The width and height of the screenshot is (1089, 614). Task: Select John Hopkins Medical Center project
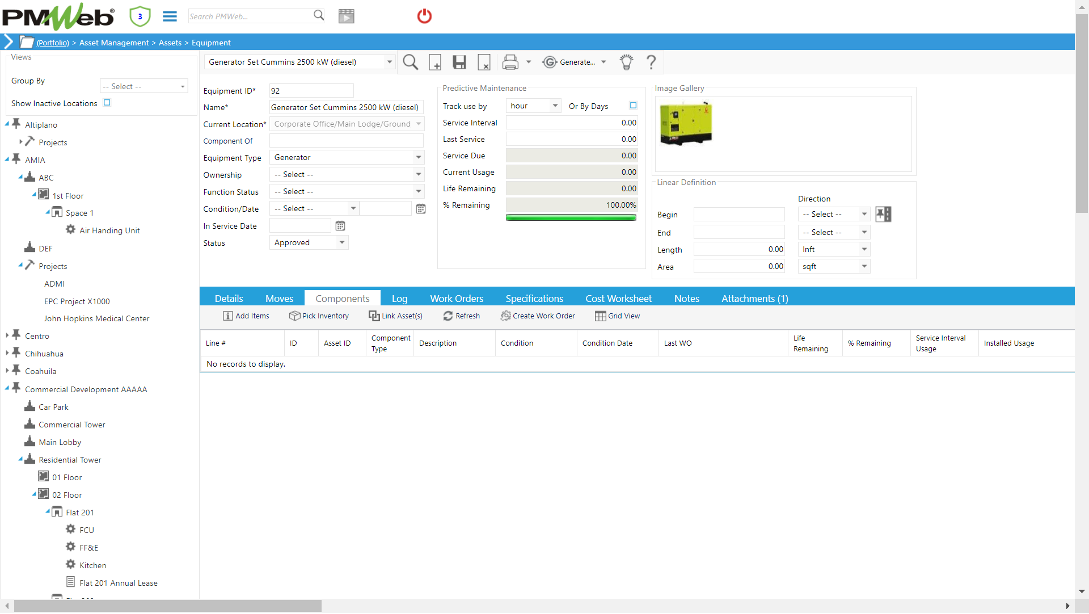tap(97, 318)
